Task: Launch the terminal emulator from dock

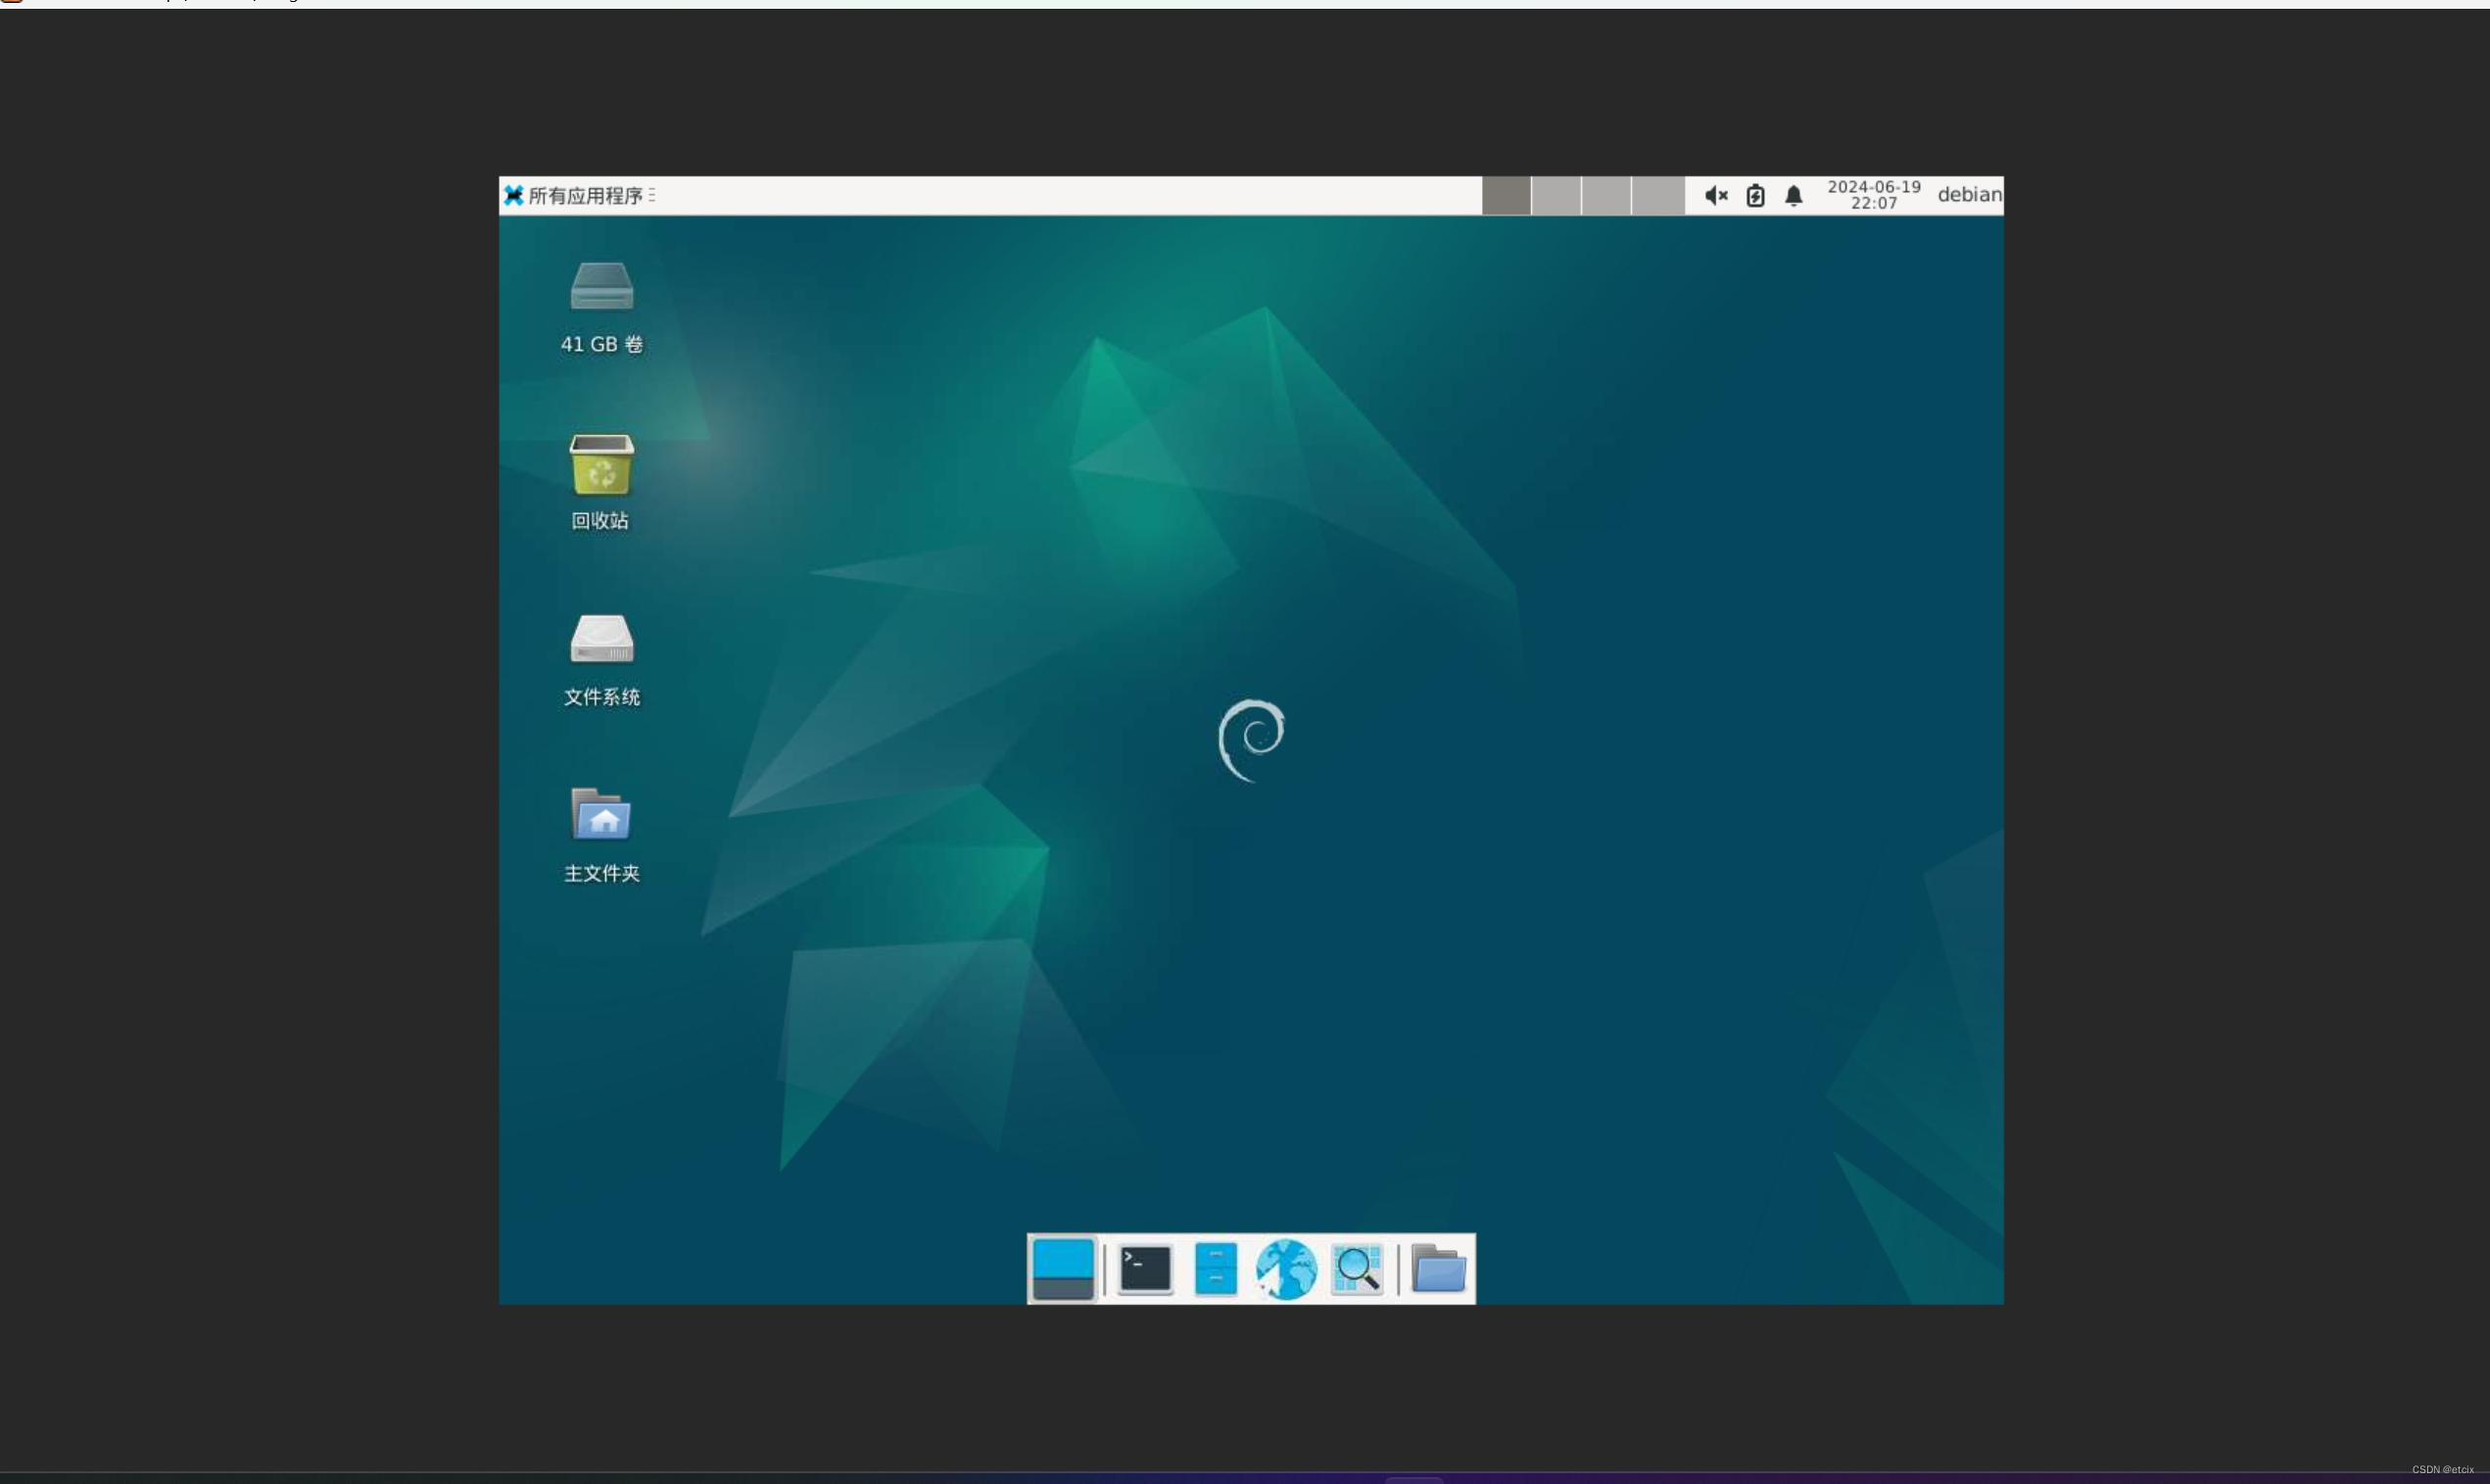Action: tap(1145, 1269)
